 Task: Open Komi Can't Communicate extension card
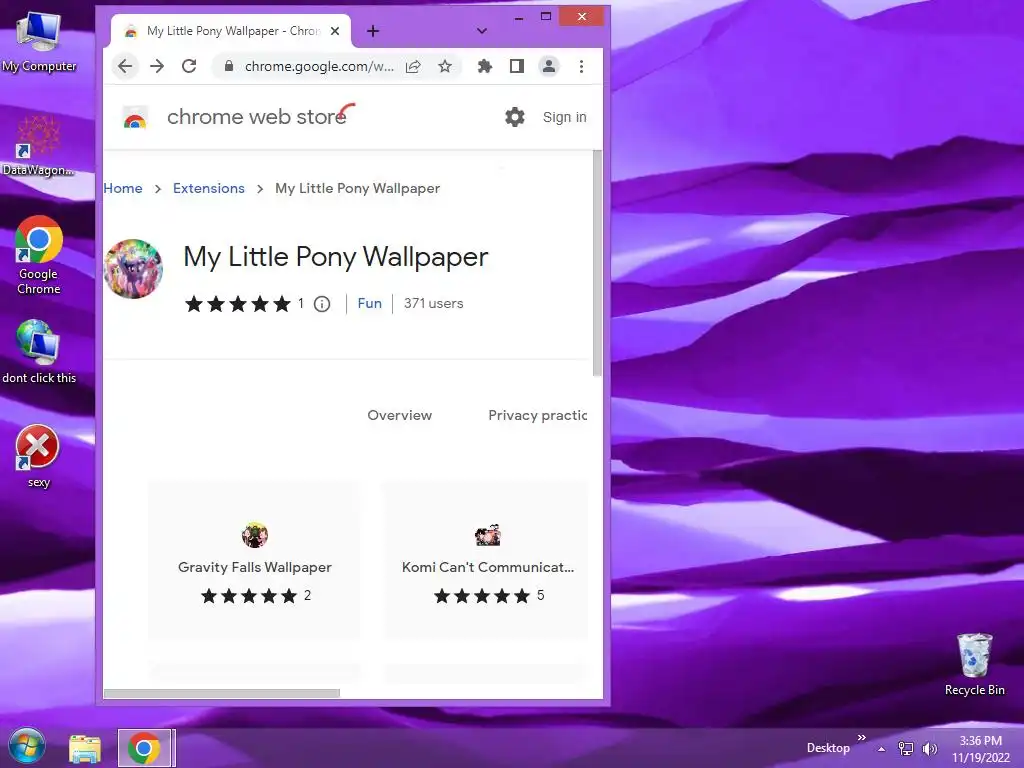click(487, 560)
